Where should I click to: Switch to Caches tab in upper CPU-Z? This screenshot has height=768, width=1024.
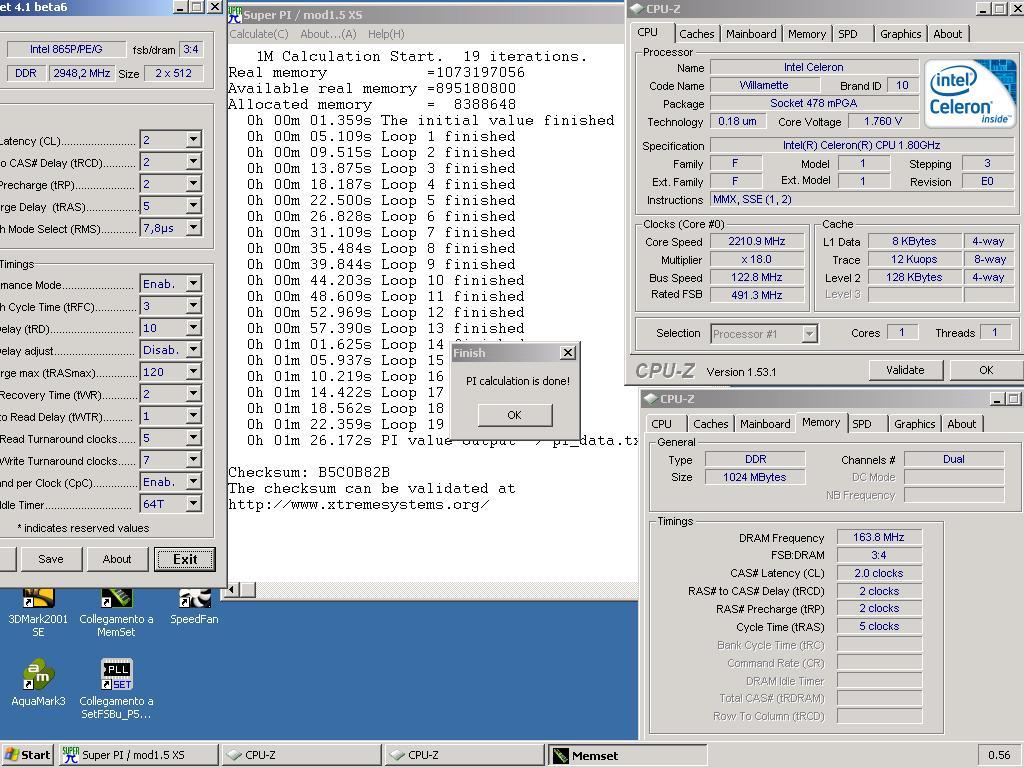click(697, 34)
